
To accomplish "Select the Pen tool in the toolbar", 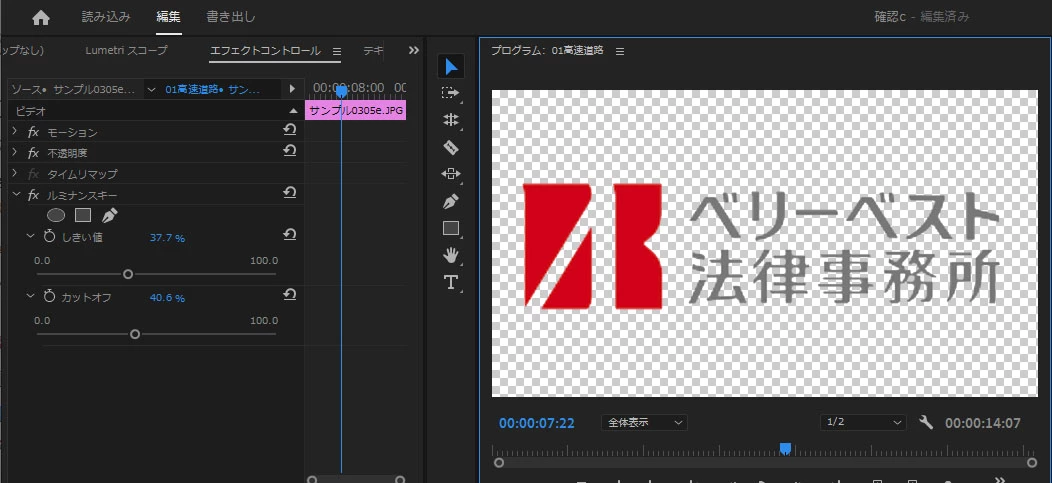I will point(450,201).
